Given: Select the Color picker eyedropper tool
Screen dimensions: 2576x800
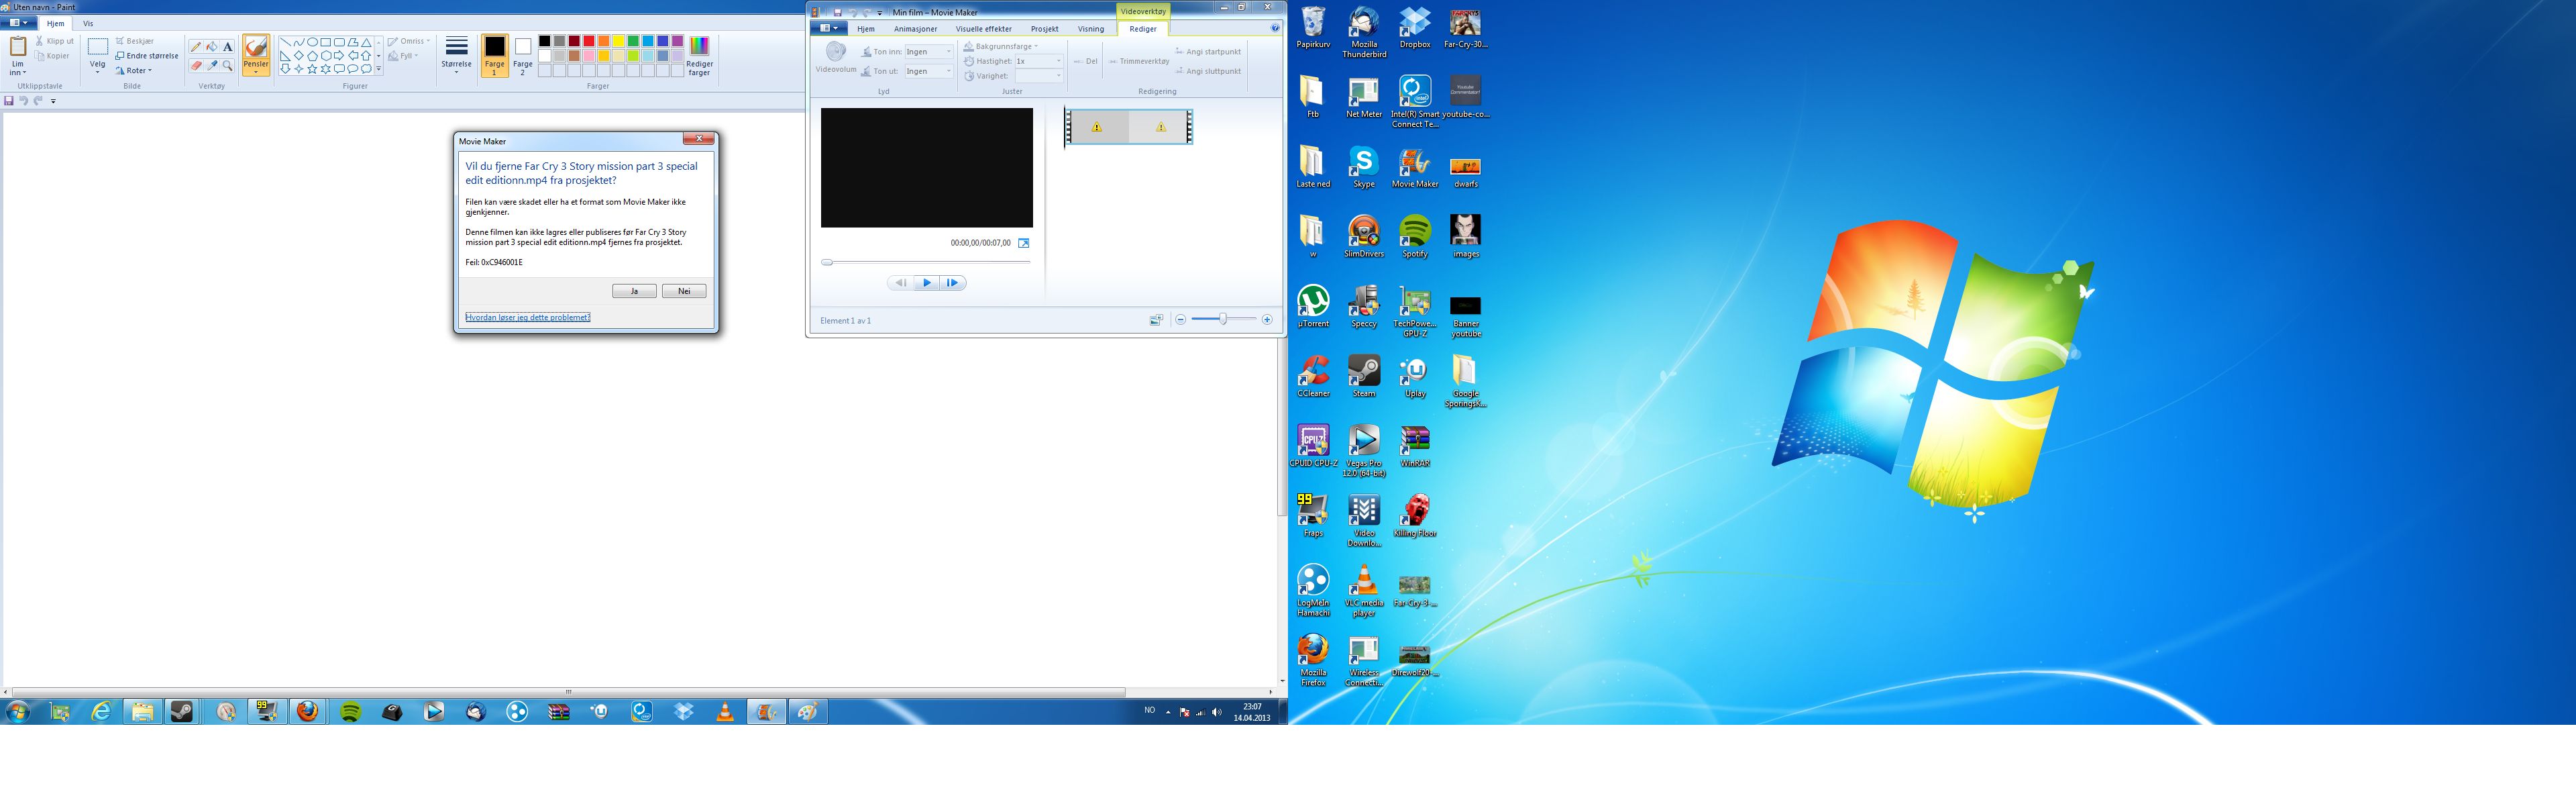Looking at the screenshot, I should click(x=212, y=66).
